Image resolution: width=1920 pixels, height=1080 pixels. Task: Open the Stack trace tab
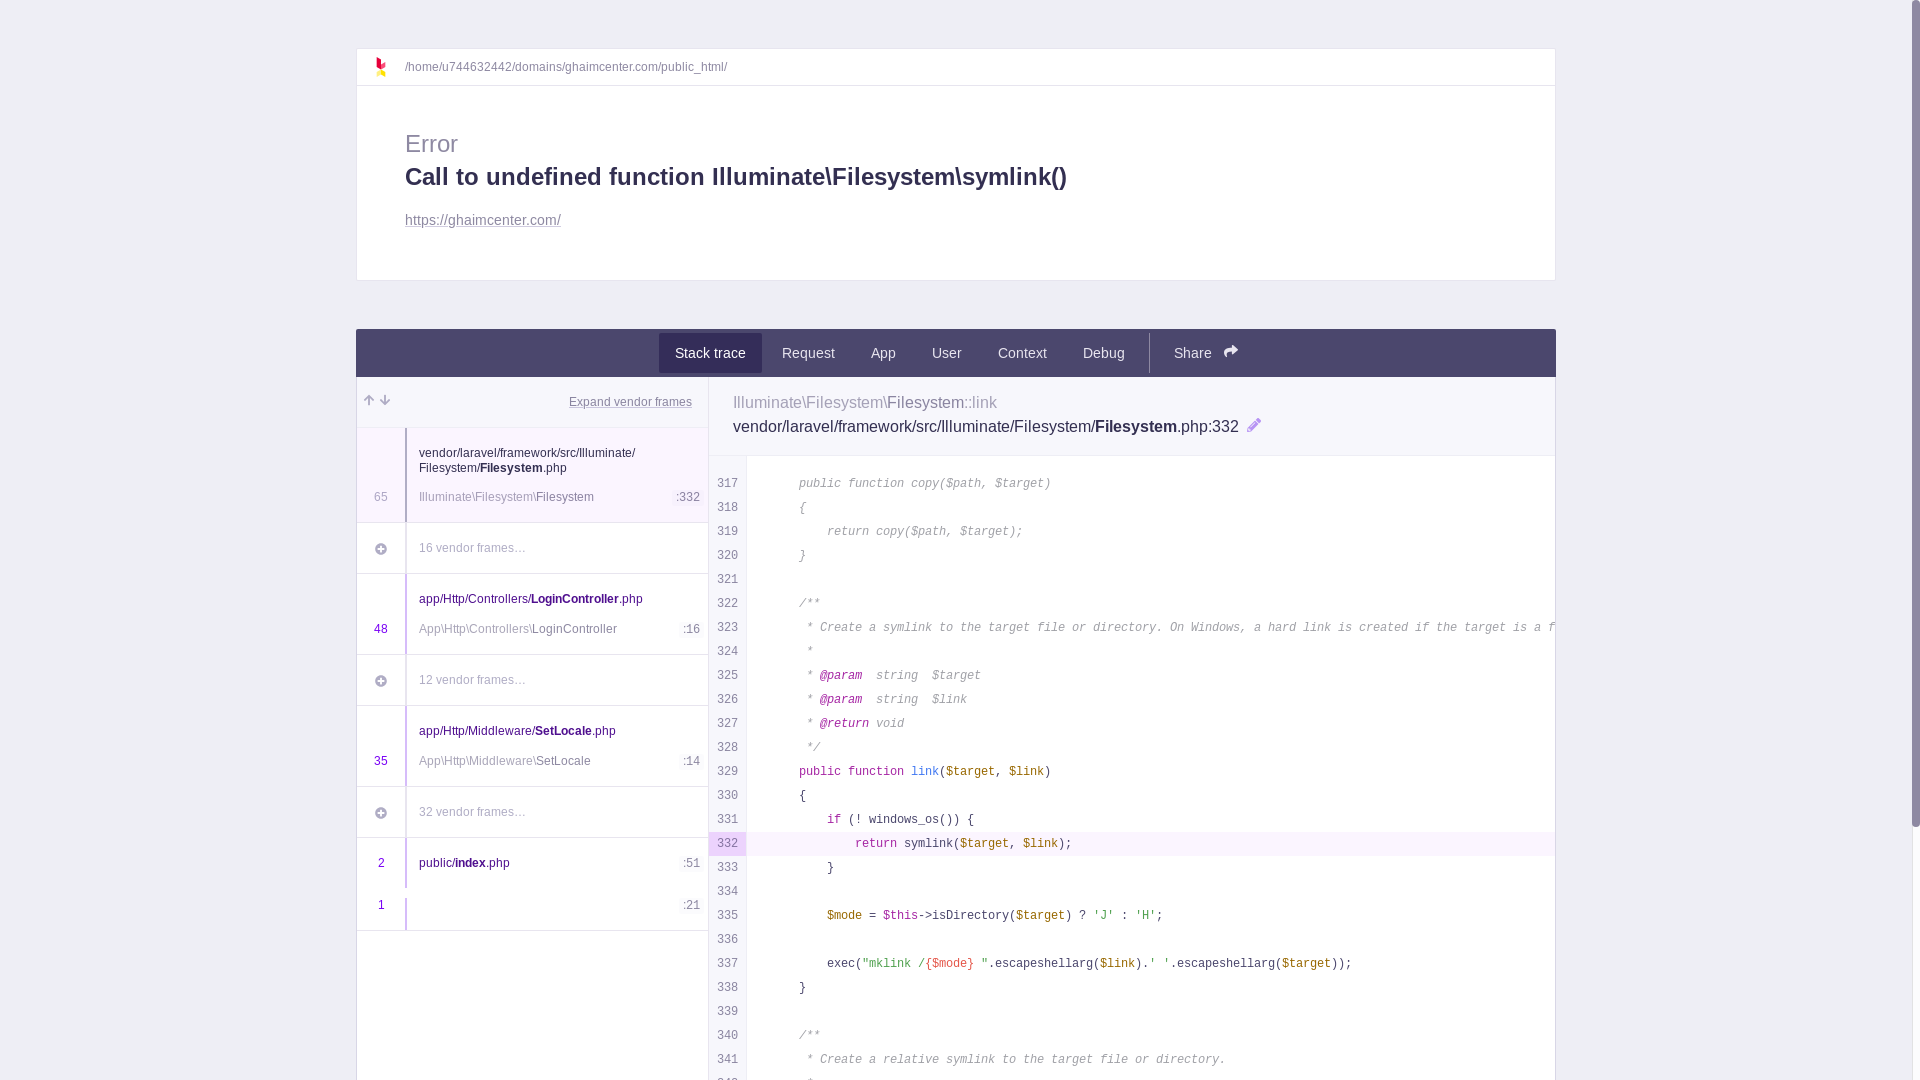[x=710, y=353]
